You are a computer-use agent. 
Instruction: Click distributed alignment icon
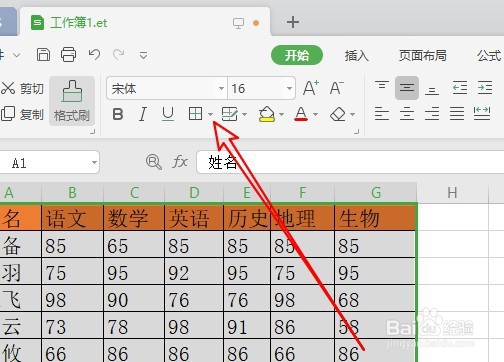pyautogui.click(x=482, y=113)
